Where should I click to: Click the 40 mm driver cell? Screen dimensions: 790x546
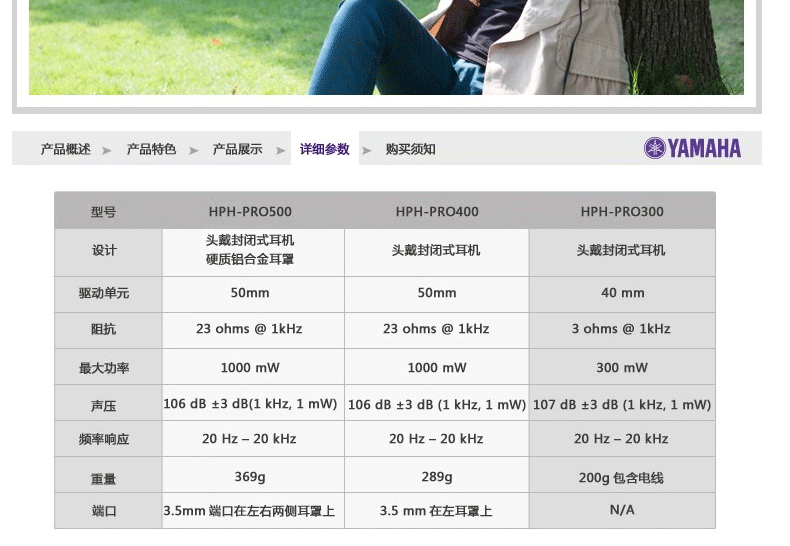pos(623,293)
